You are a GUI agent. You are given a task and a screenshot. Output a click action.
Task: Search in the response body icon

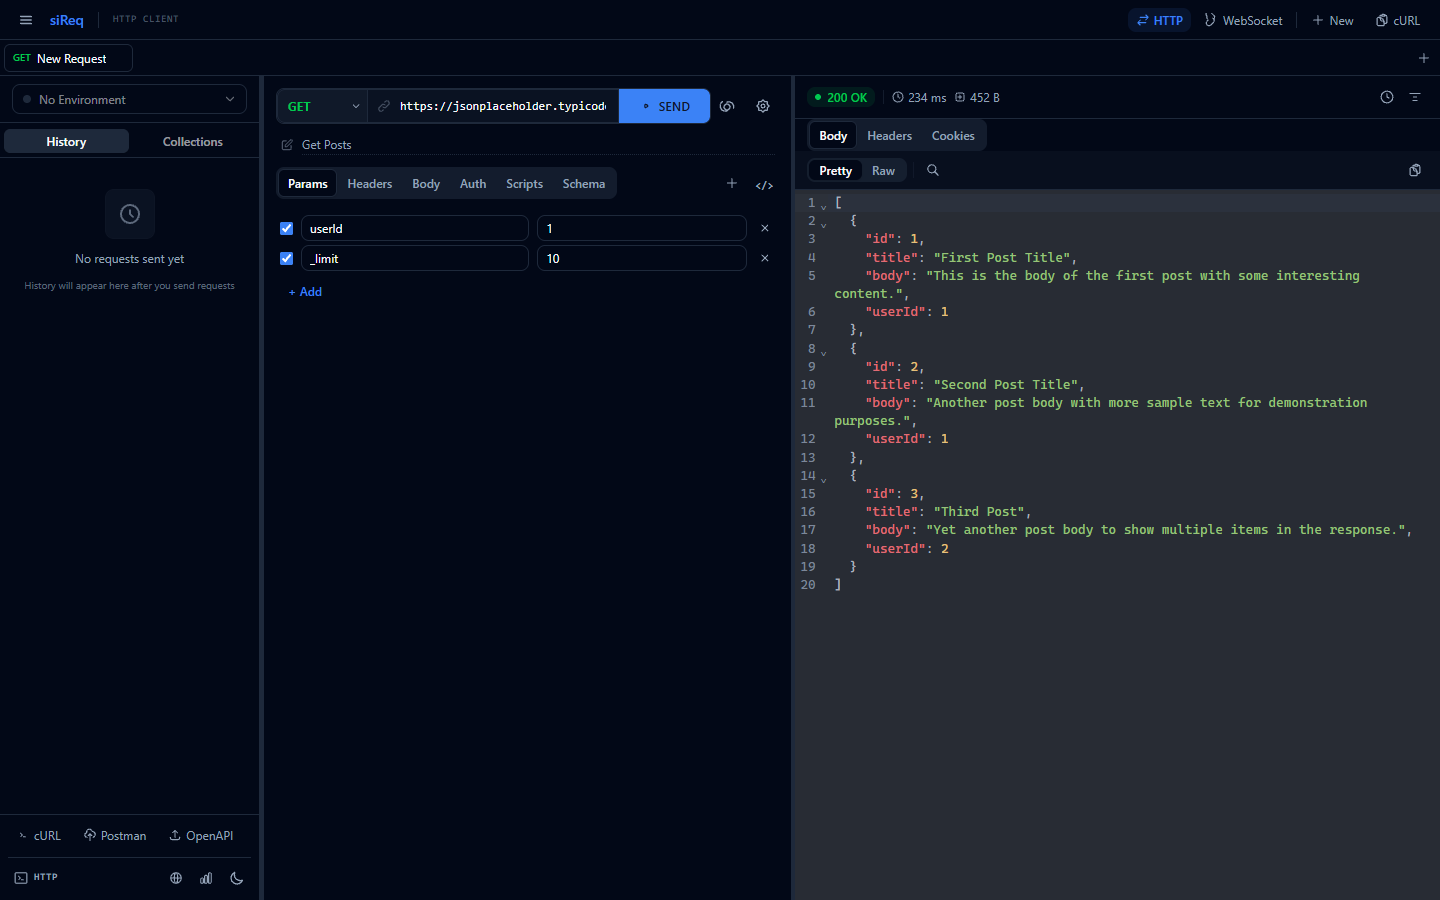click(933, 170)
